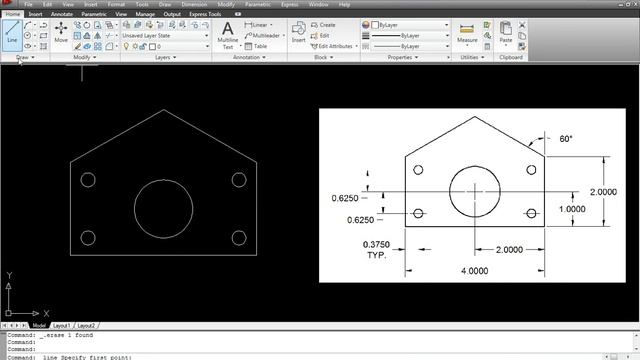Select the Trim tool
This screenshot has width=640, height=360.
click(x=109, y=36)
